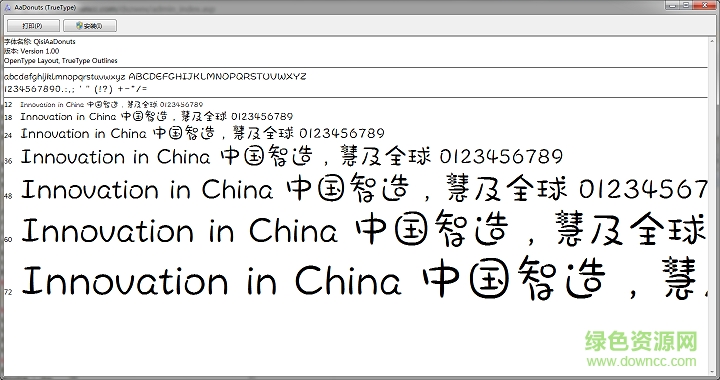Click the 打印(P) print button
720x380 pixels.
pos(33,26)
